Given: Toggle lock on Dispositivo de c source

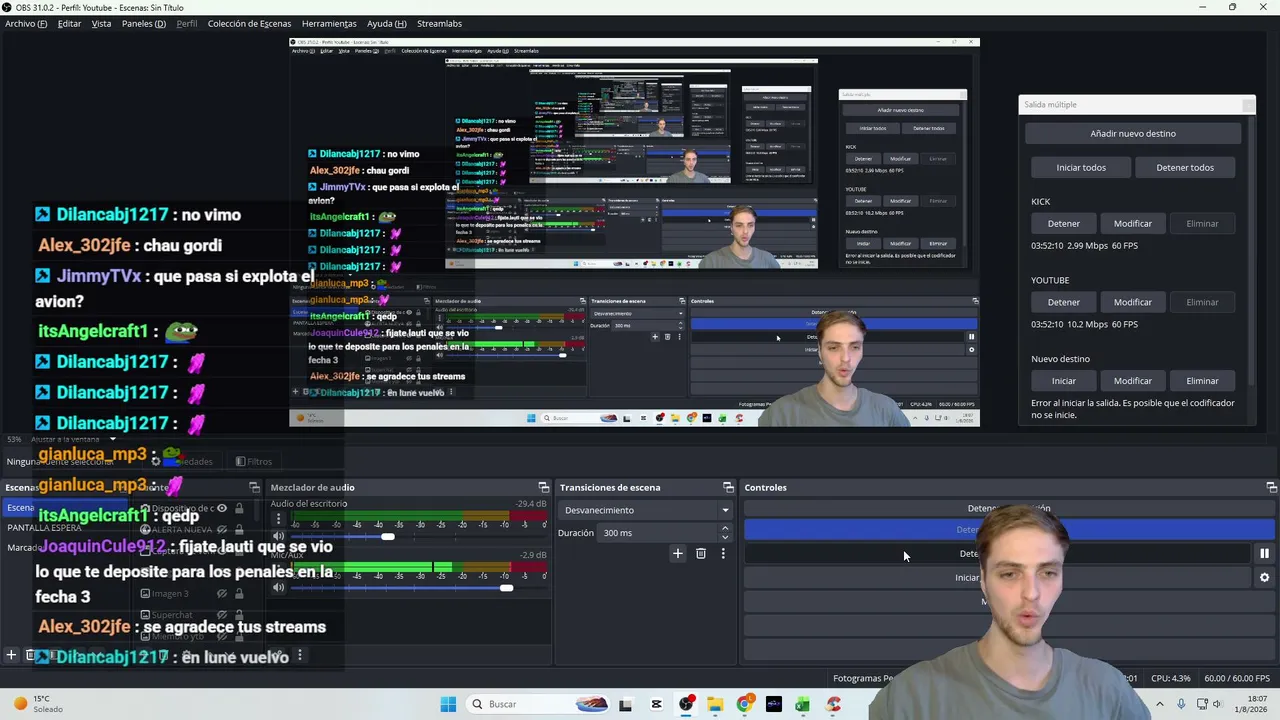Looking at the screenshot, I should pyautogui.click(x=238, y=509).
